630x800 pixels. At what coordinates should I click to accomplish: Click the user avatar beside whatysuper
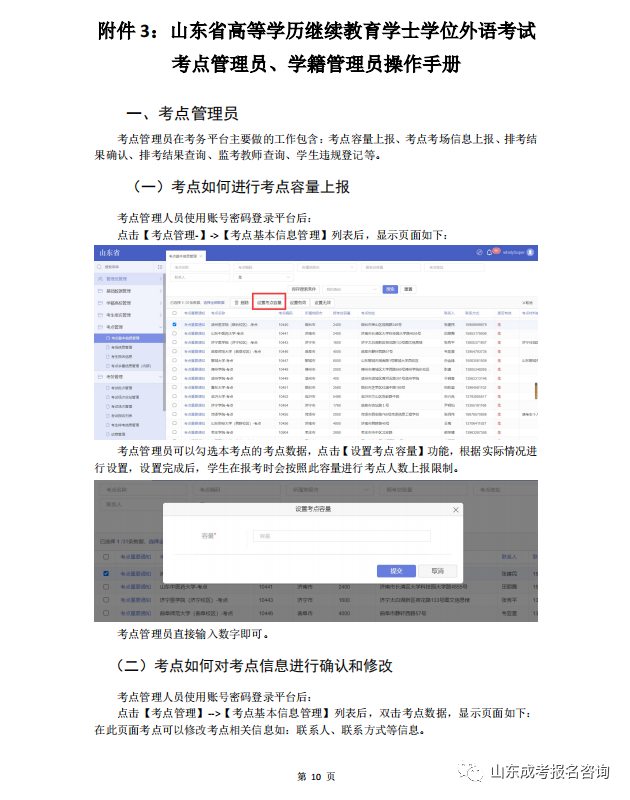pyautogui.click(x=531, y=252)
